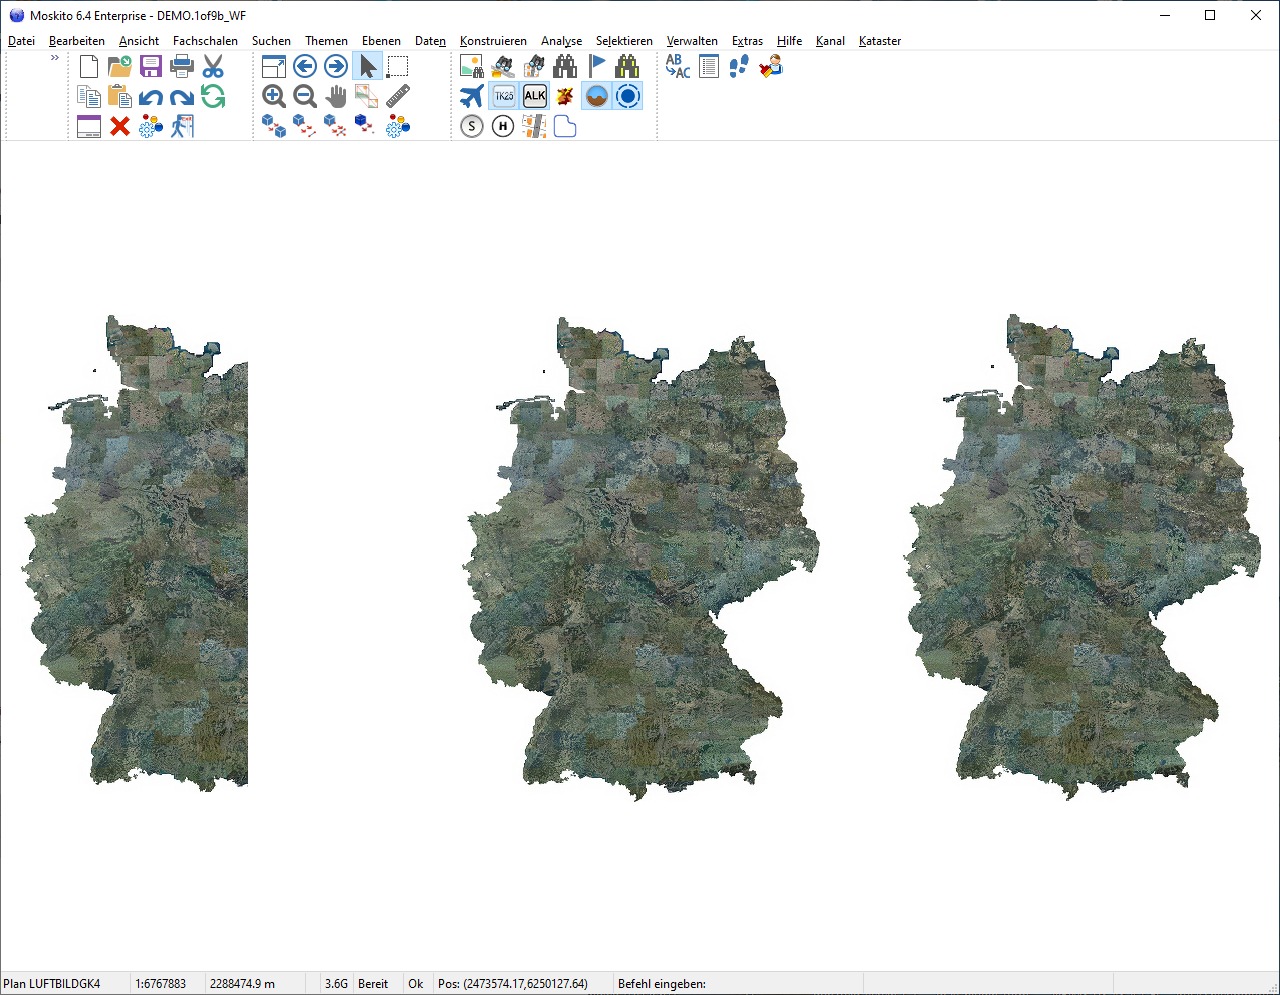Click the circled S button

point(472,126)
